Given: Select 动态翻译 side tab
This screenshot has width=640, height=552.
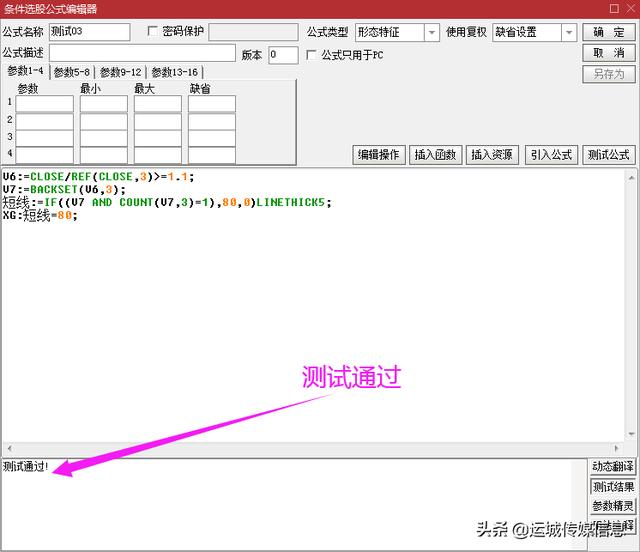Looking at the screenshot, I should click(613, 466).
